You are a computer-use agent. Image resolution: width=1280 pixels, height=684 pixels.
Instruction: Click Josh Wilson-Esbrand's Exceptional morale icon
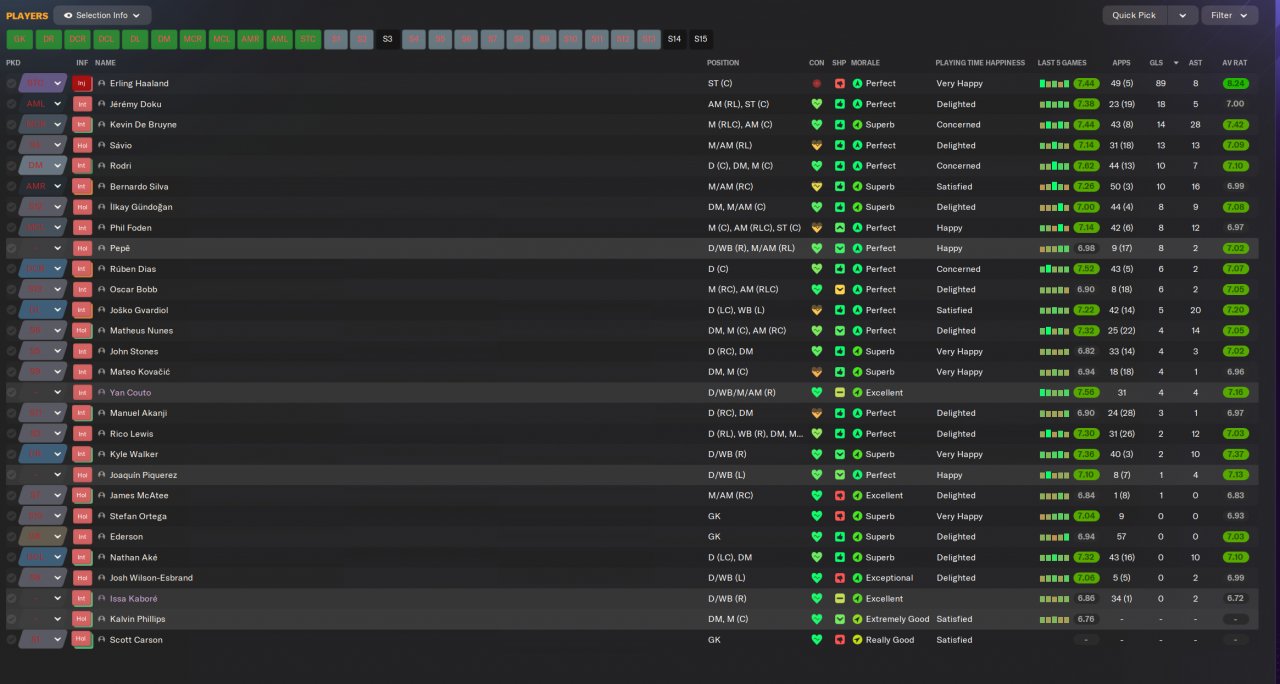click(857, 578)
